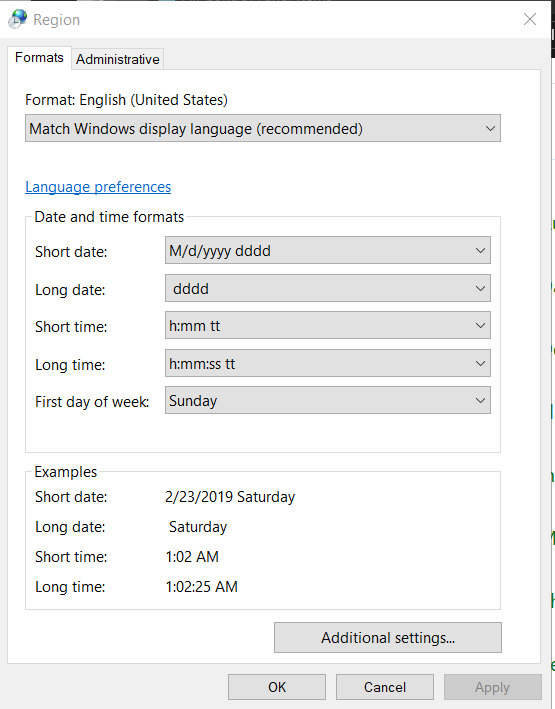Image resolution: width=555 pixels, height=709 pixels.
Task: Close the Region dialog window
Action: tap(530, 19)
